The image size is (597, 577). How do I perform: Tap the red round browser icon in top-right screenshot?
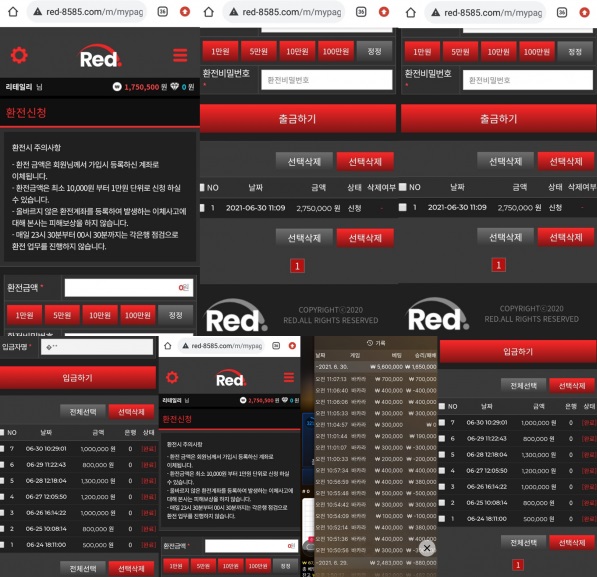tap(584, 13)
